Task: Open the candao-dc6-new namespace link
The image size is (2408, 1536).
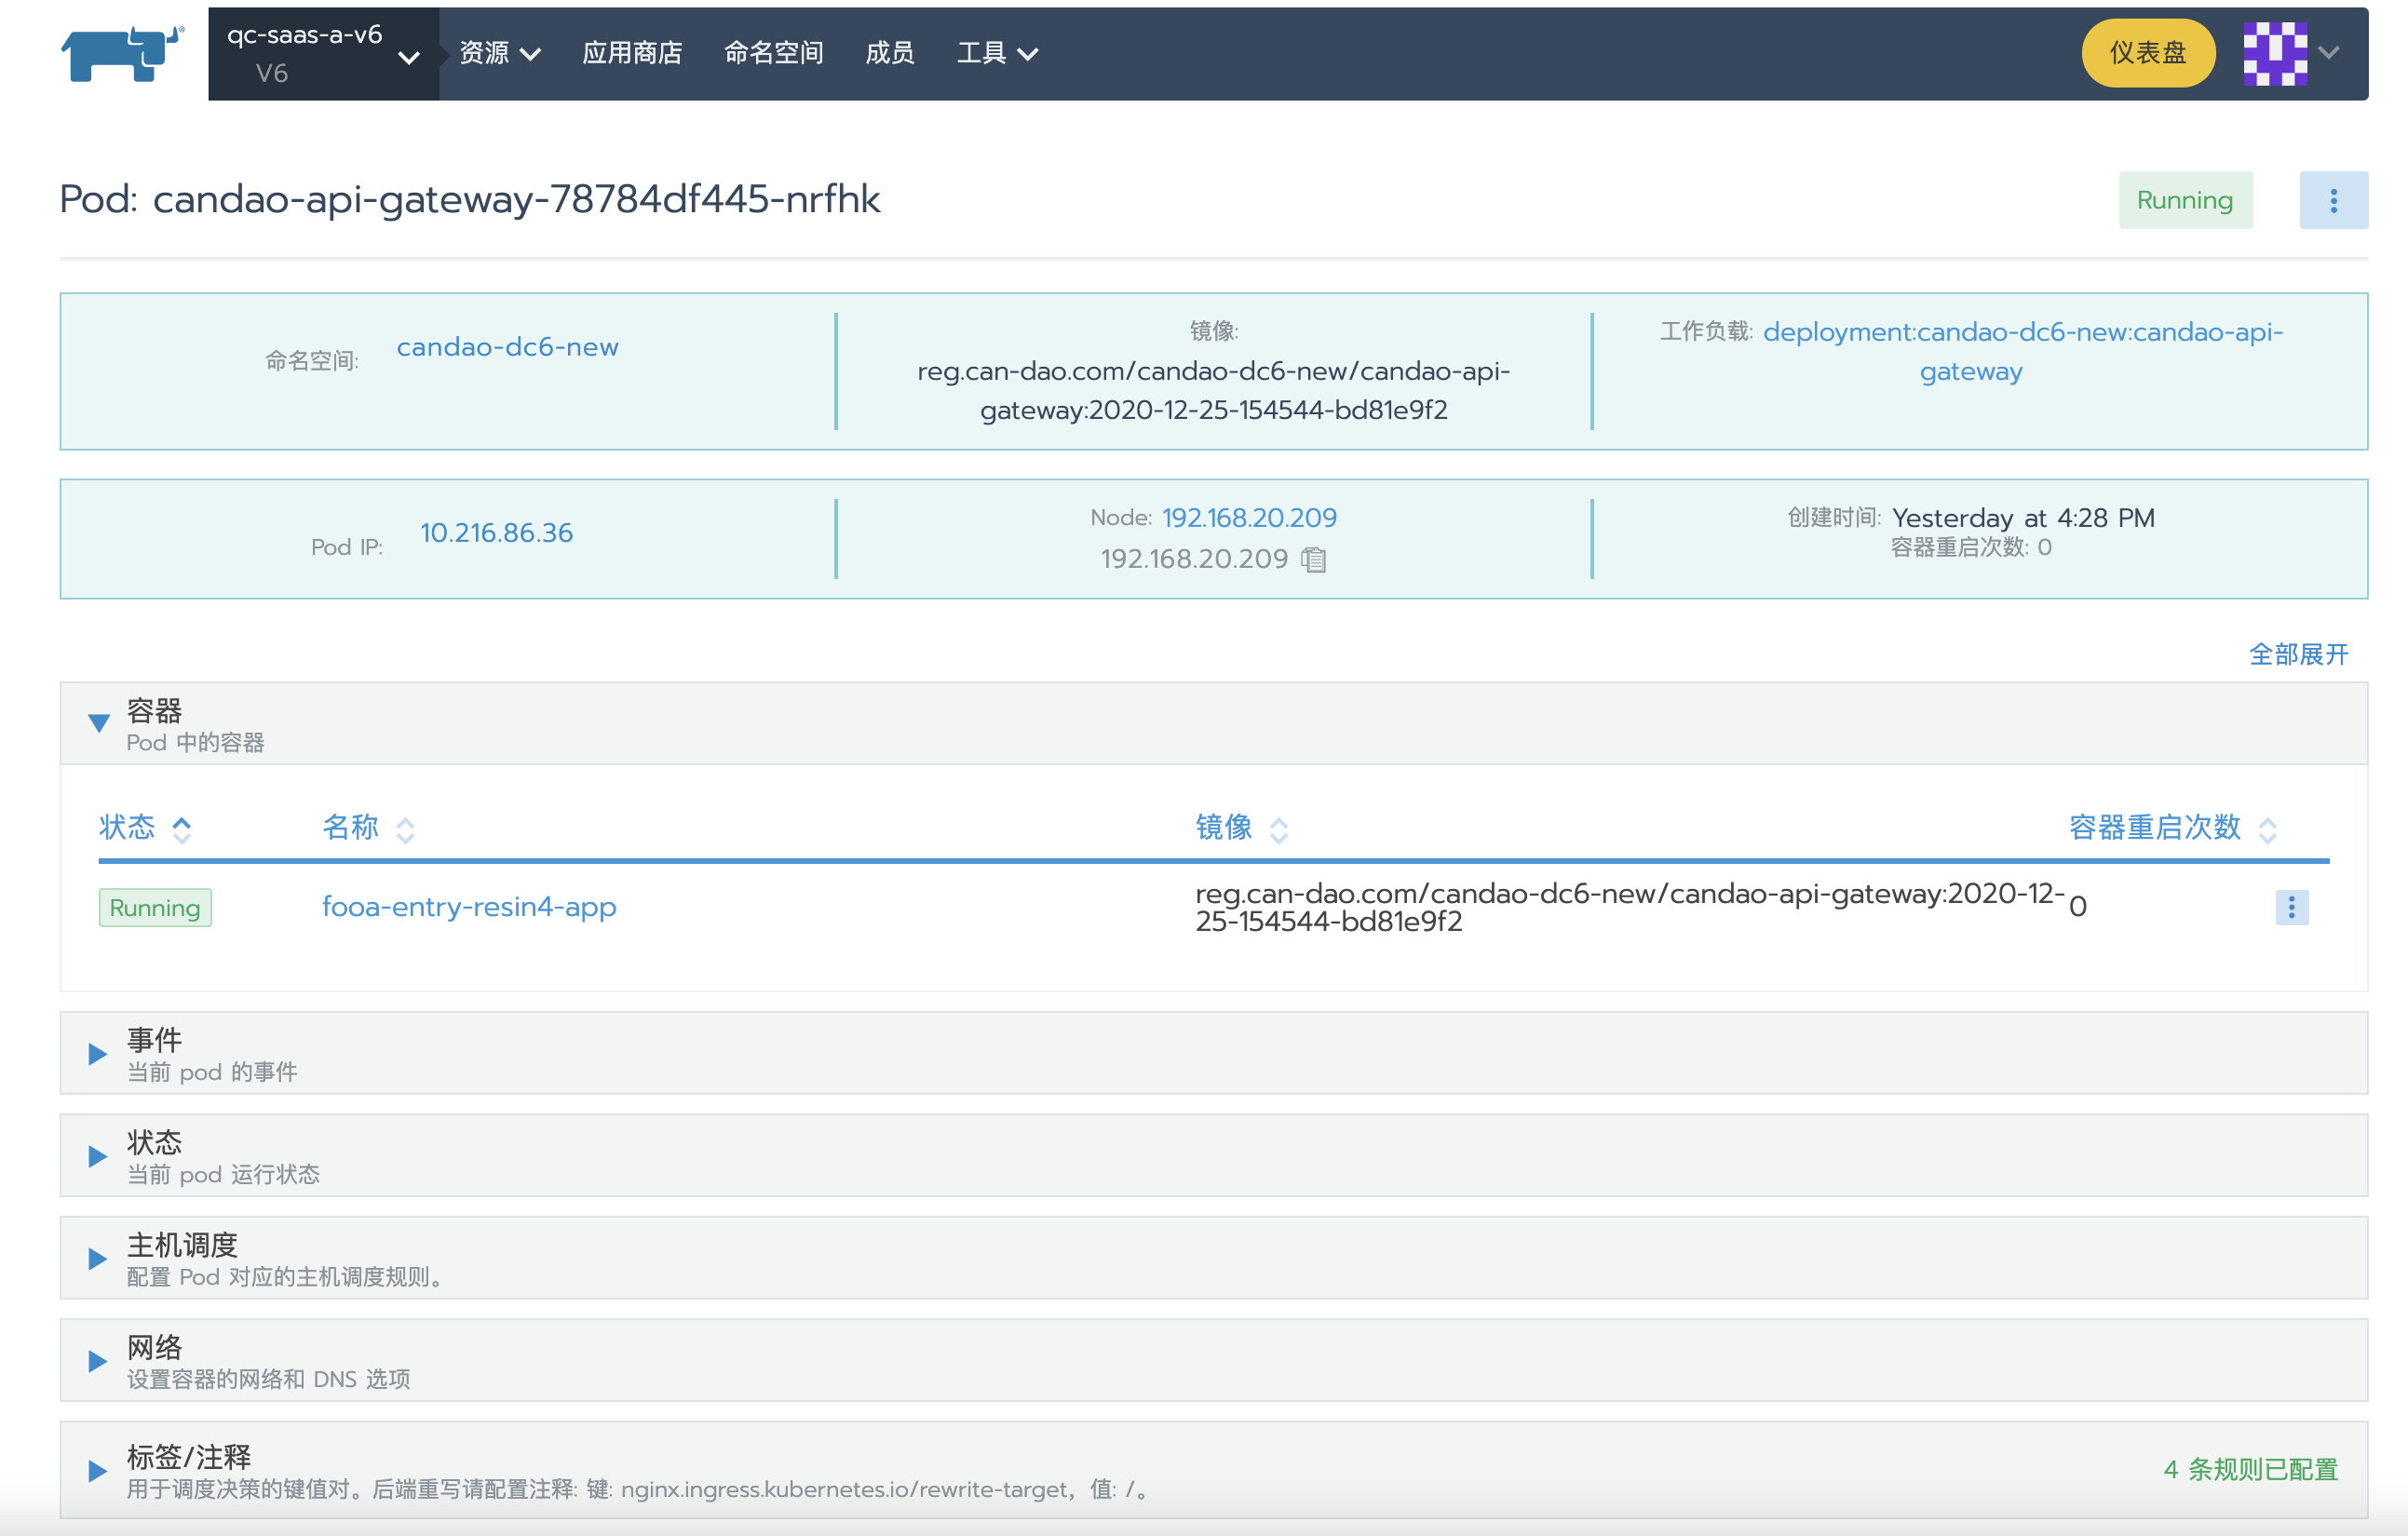Action: click(x=507, y=347)
